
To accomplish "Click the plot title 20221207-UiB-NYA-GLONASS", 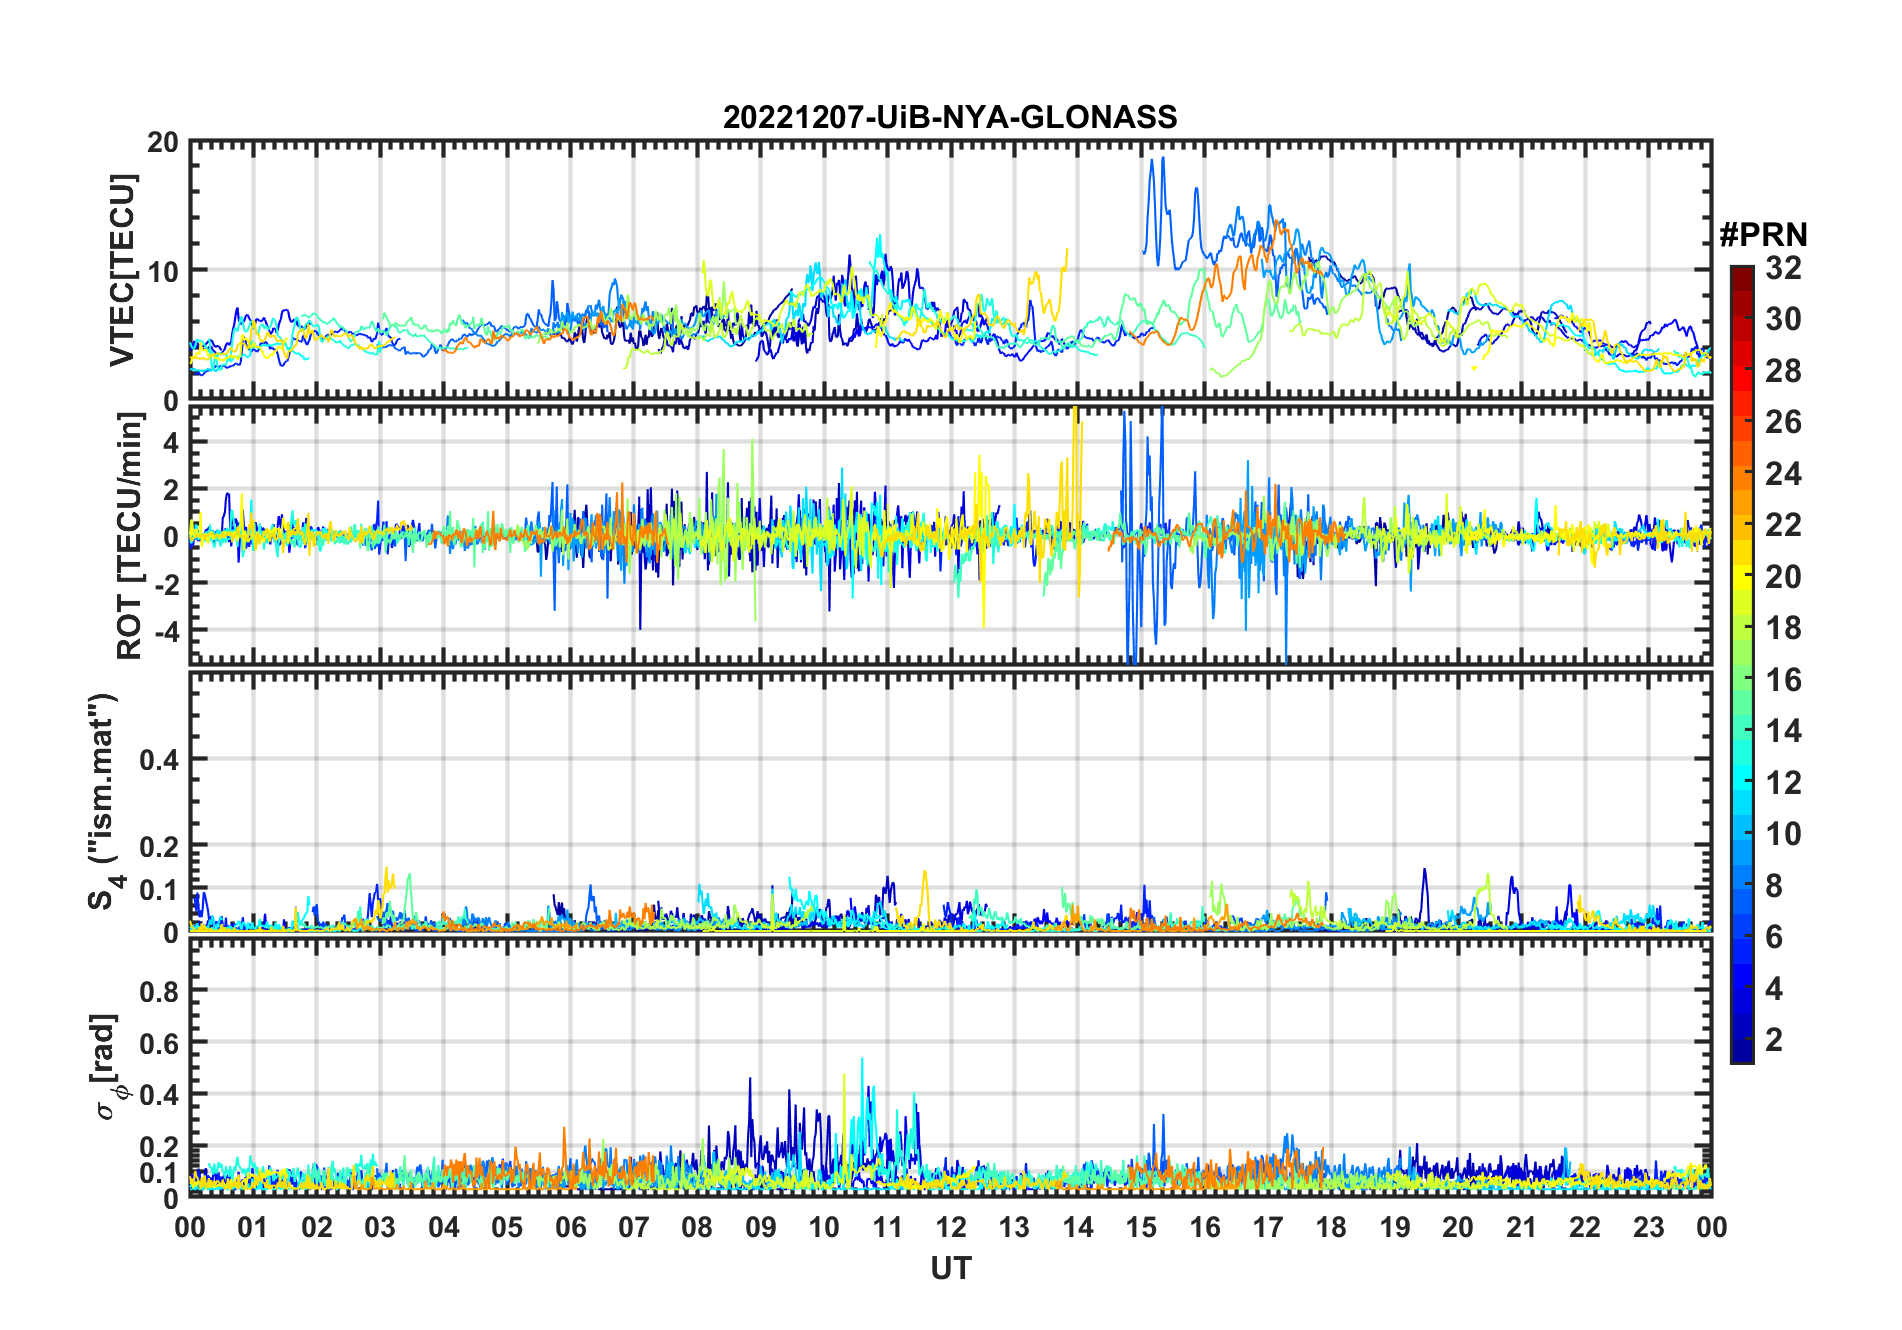I will [950, 117].
